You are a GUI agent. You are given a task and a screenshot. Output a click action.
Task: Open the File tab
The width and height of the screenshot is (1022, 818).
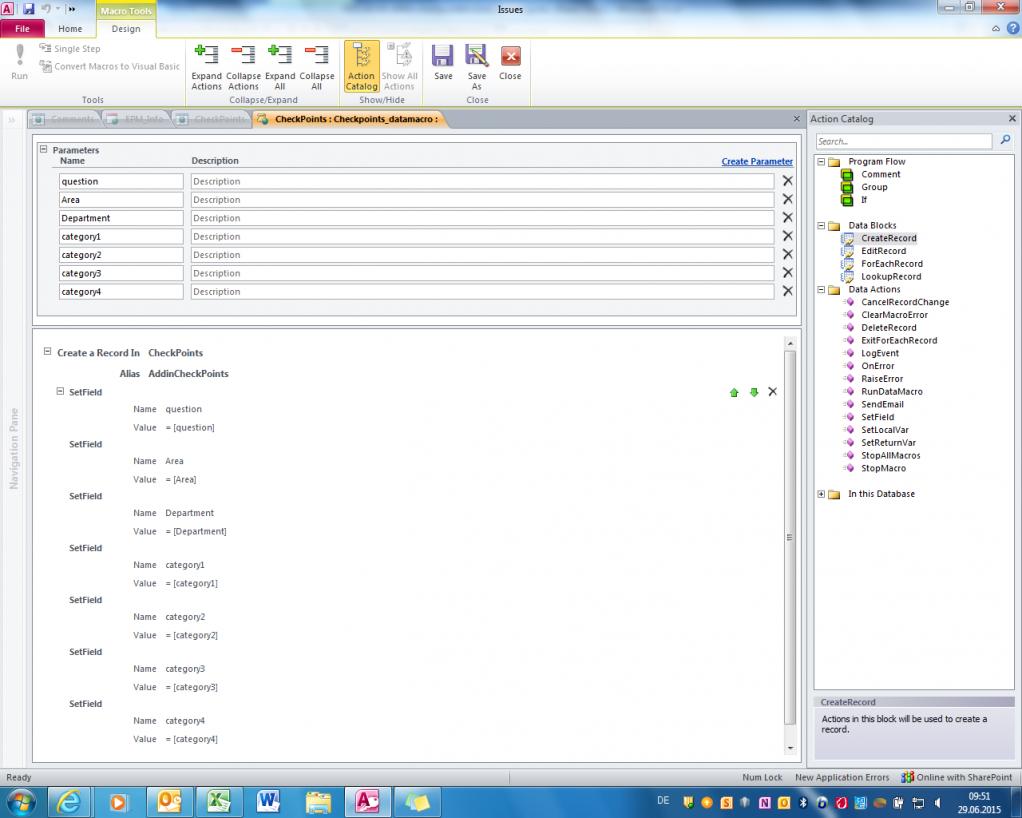22,29
